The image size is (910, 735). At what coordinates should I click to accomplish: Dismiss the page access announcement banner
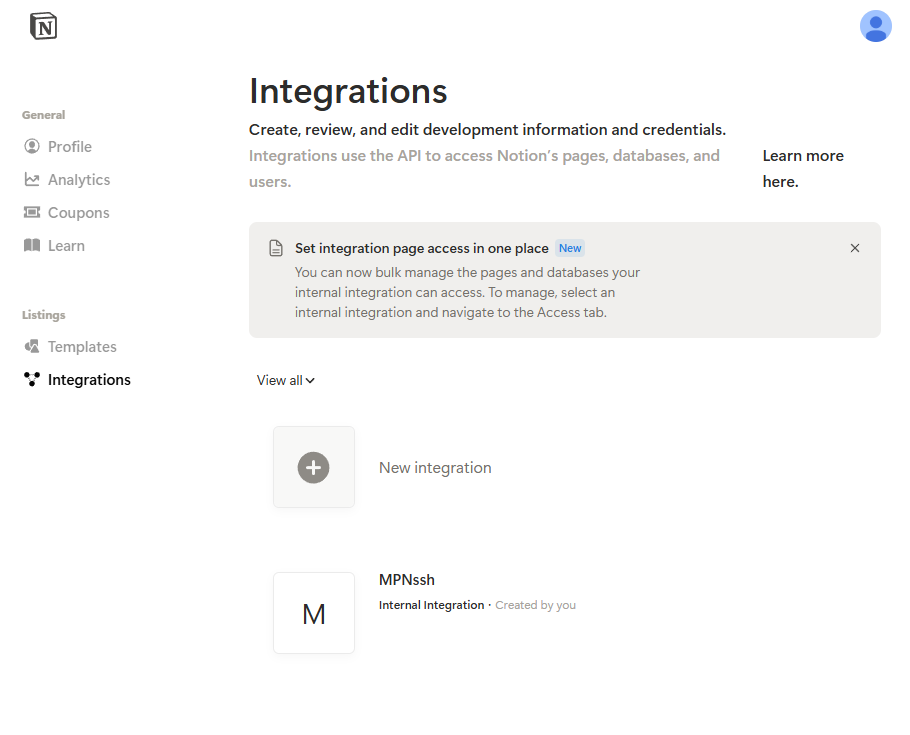coord(855,248)
